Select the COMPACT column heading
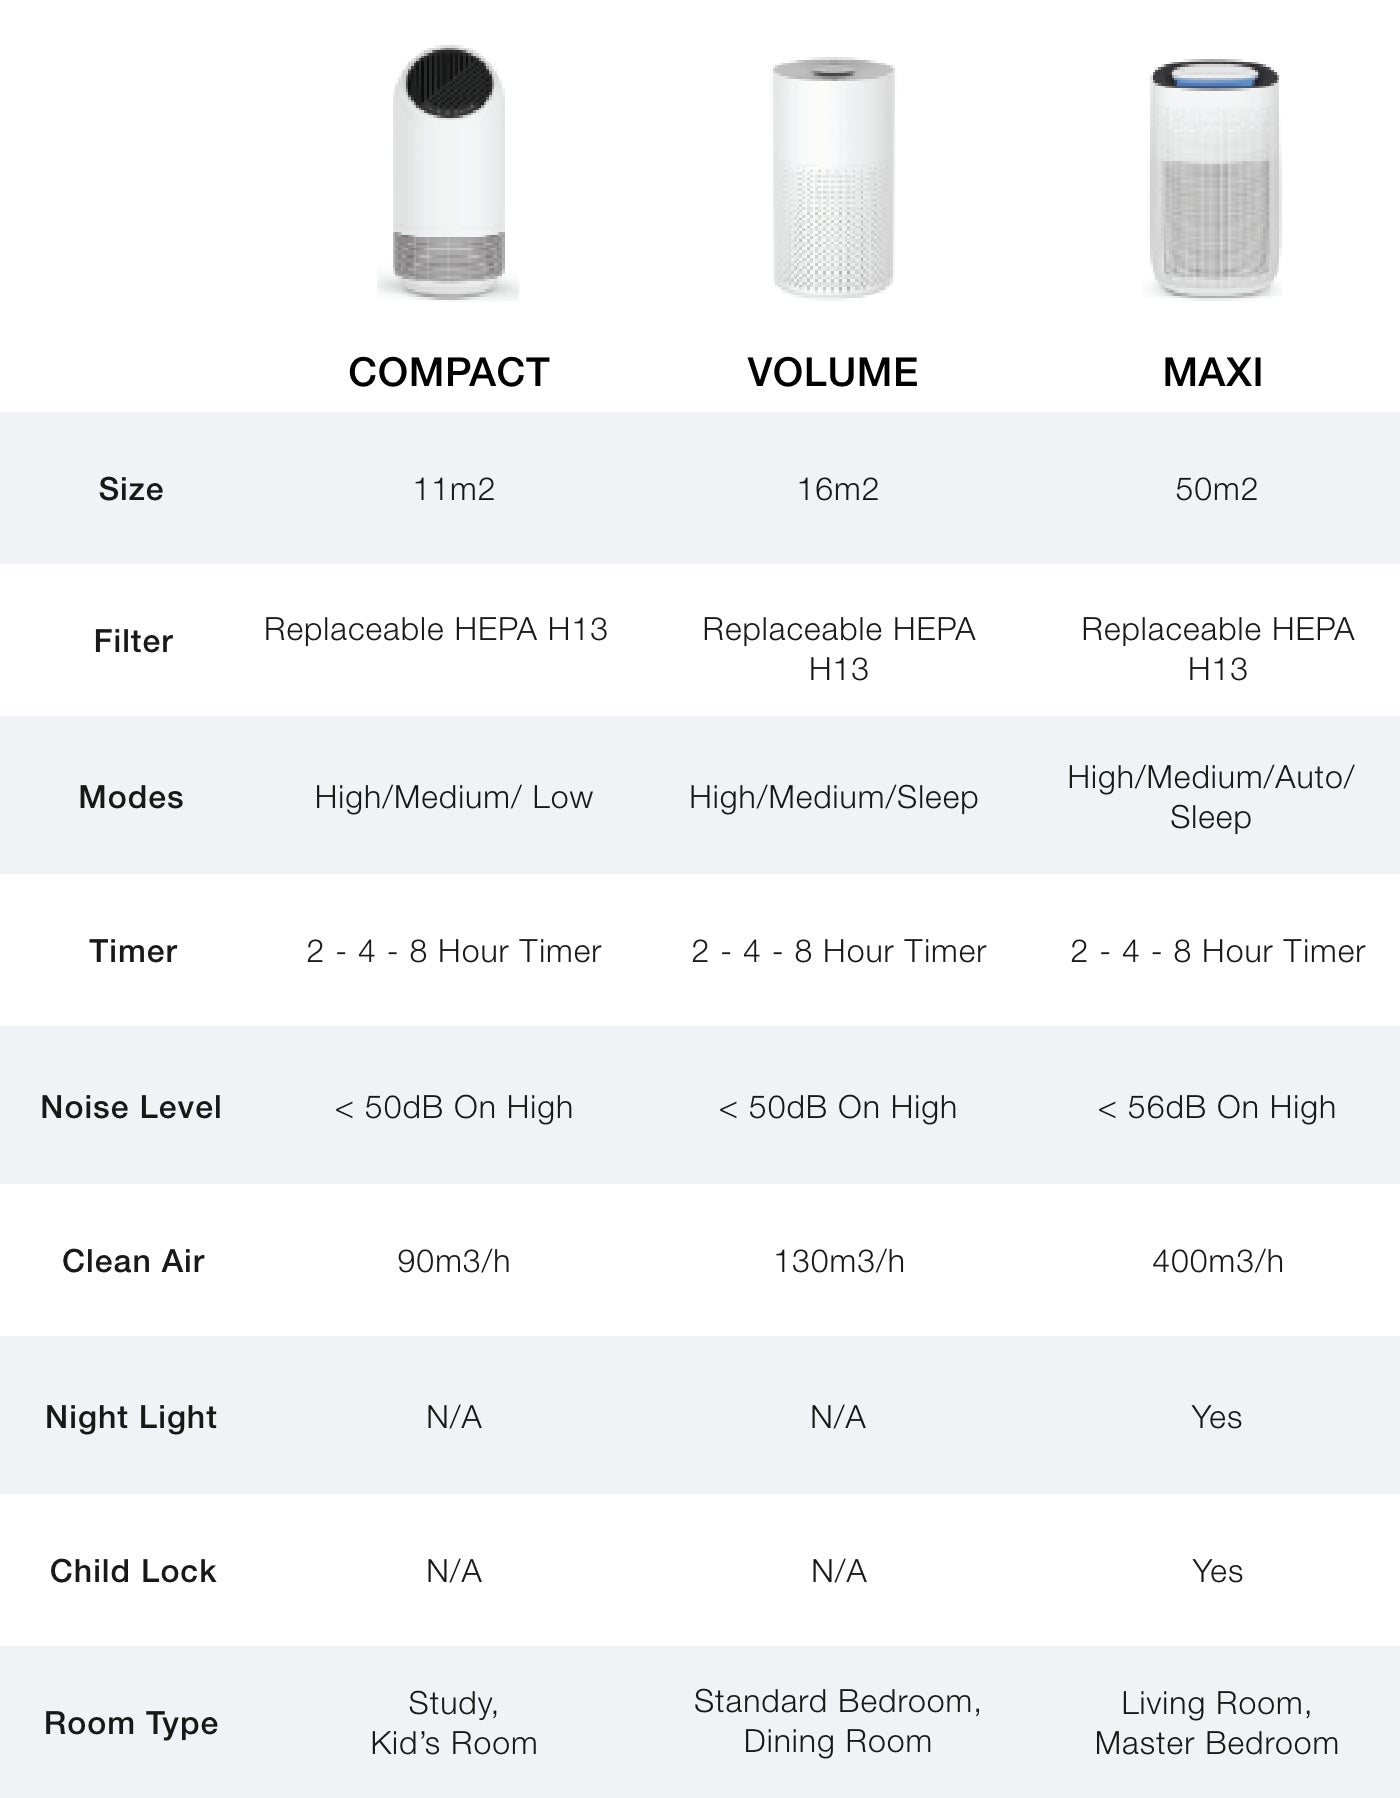The height and width of the screenshot is (1798, 1400). [449, 372]
